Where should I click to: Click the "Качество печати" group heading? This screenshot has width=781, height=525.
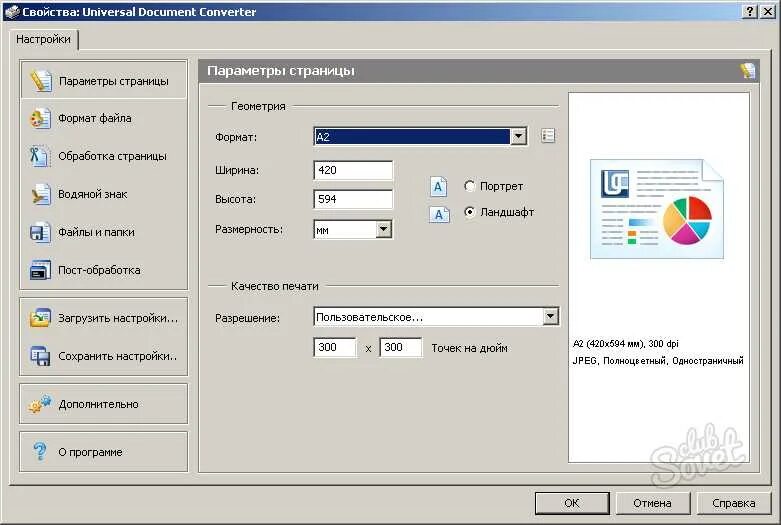click(x=274, y=286)
